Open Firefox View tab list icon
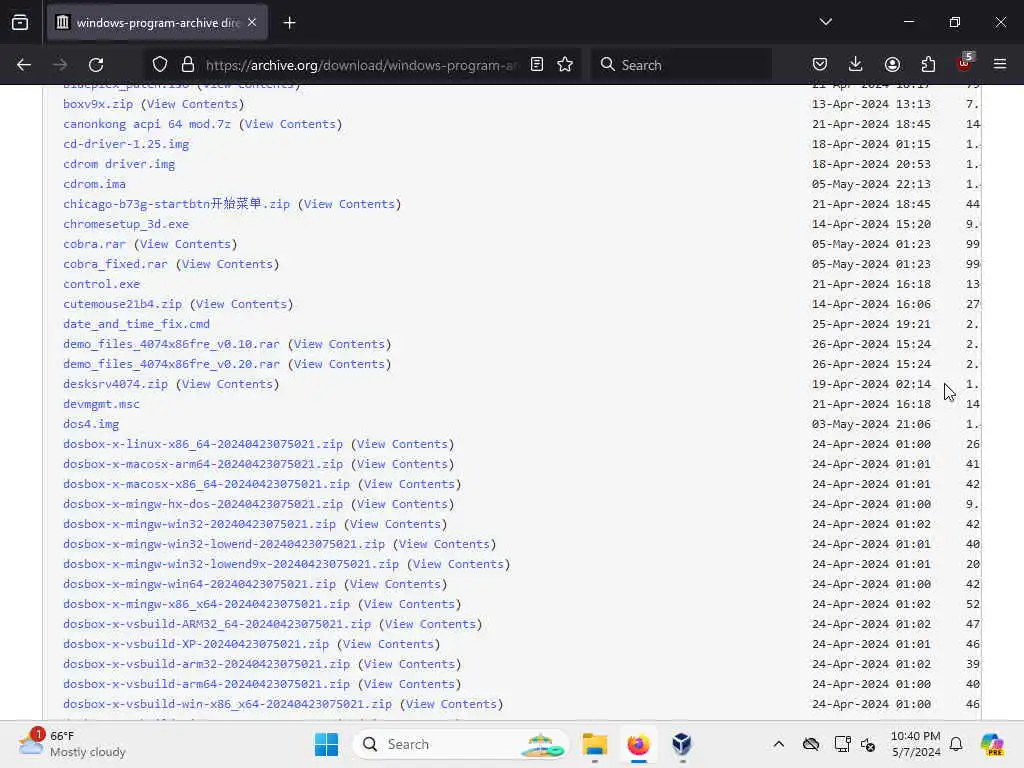Image resolution: width=1024 pixels, height=768 pixels. (x=20, y=22)
